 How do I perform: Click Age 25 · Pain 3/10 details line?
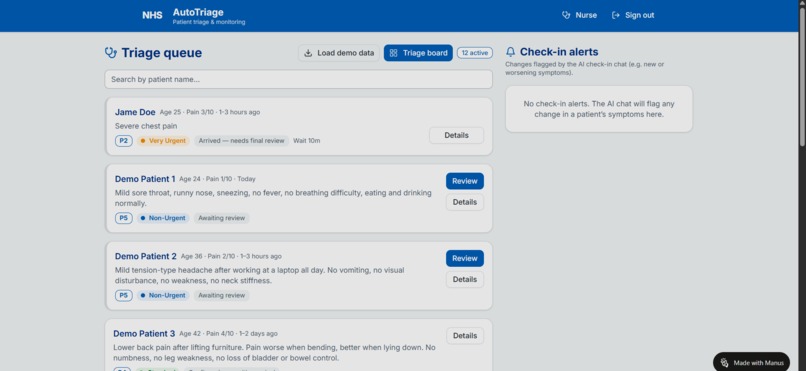click(210, 112)
